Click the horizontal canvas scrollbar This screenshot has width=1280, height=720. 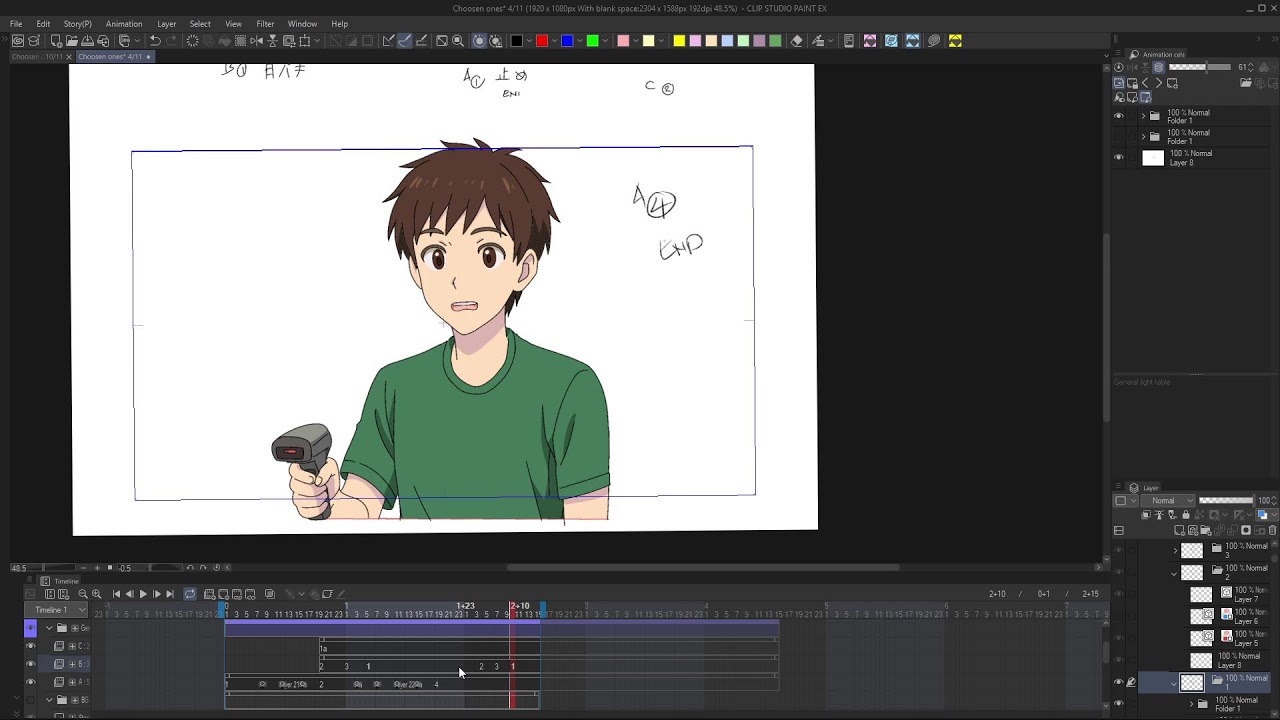(x=703, y=568)
